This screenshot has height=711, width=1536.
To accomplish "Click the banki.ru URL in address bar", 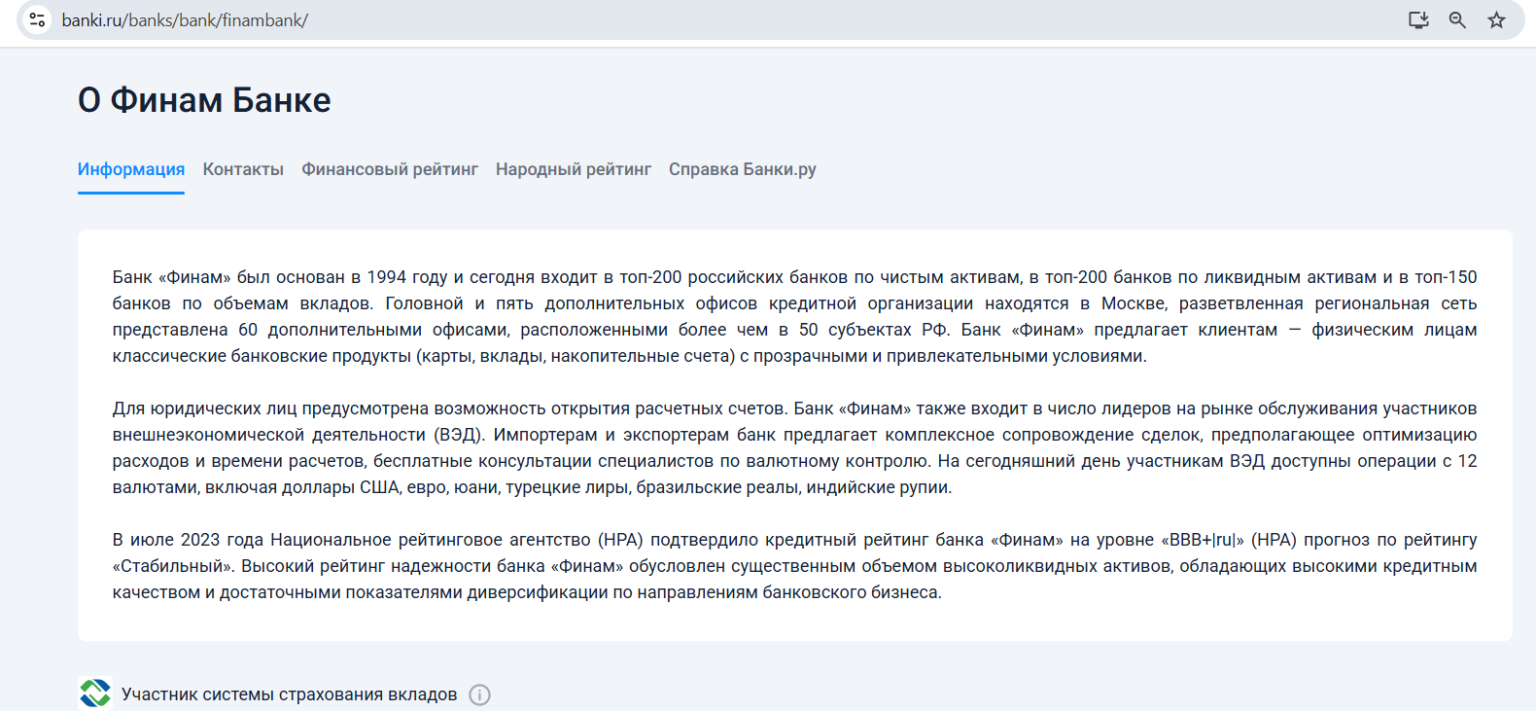I will (184, 20).
